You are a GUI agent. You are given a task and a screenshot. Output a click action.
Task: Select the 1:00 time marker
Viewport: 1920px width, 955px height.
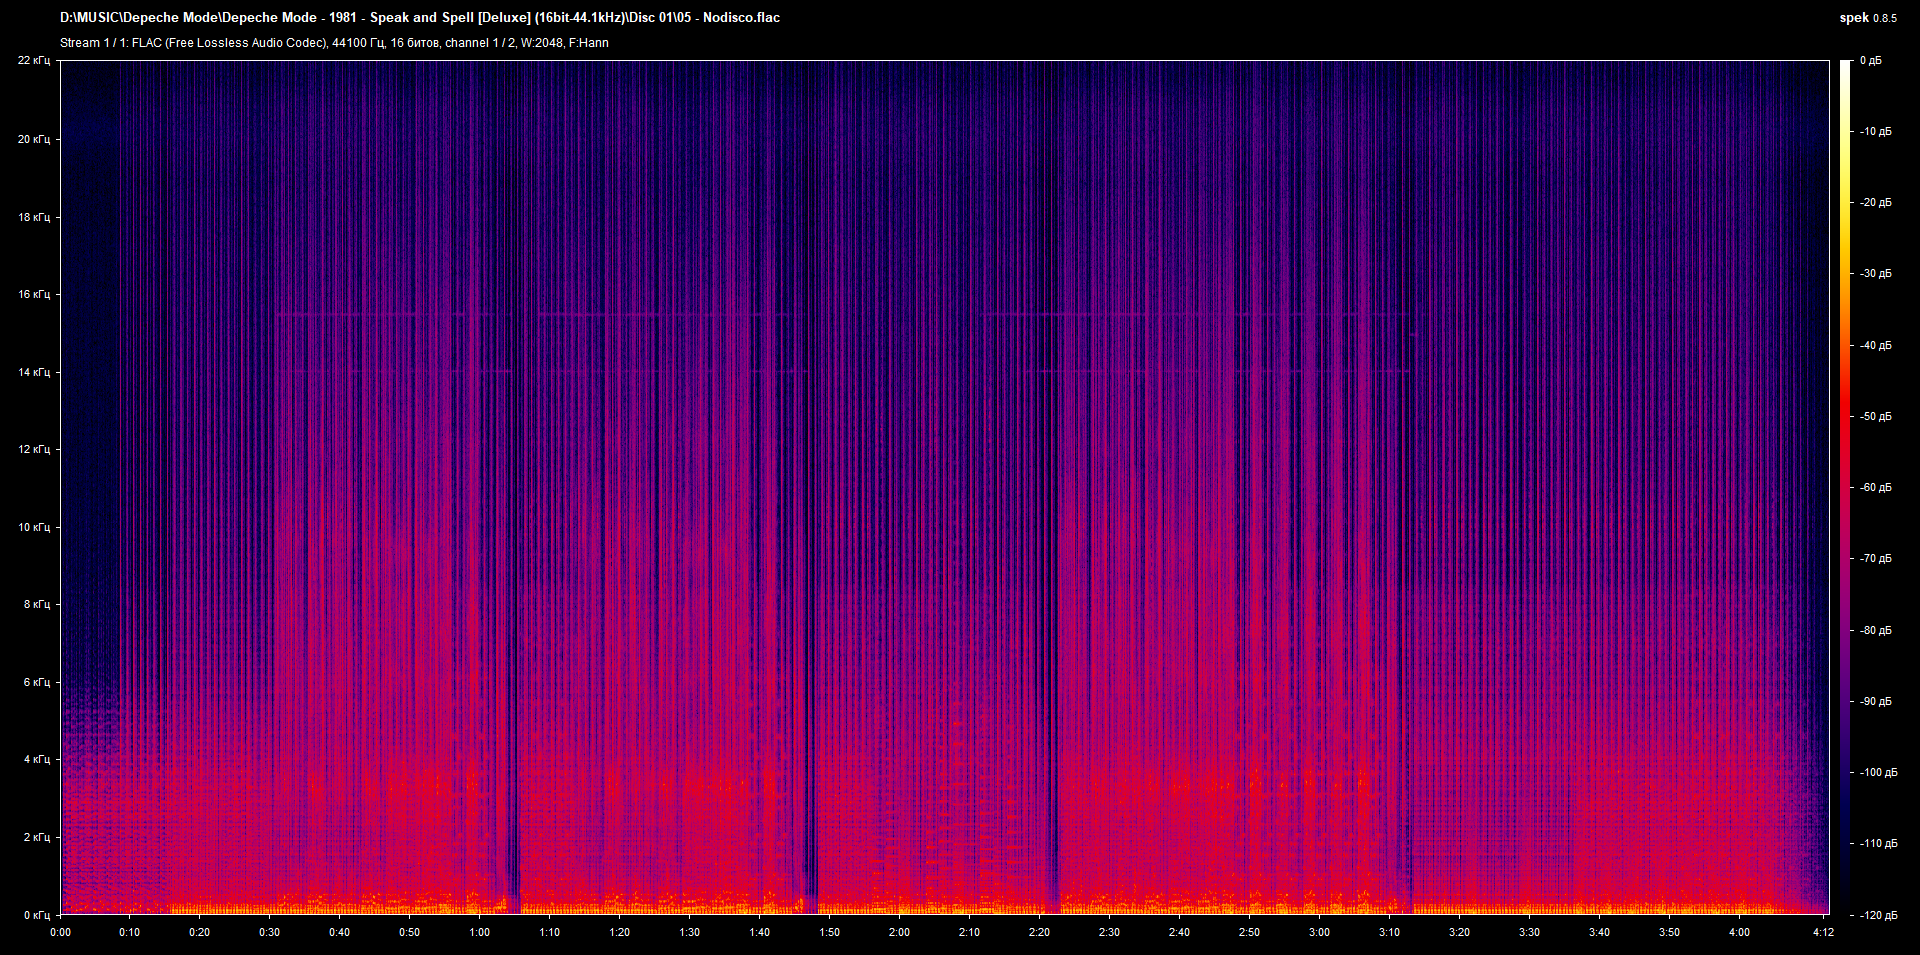[x=479, y=932]
